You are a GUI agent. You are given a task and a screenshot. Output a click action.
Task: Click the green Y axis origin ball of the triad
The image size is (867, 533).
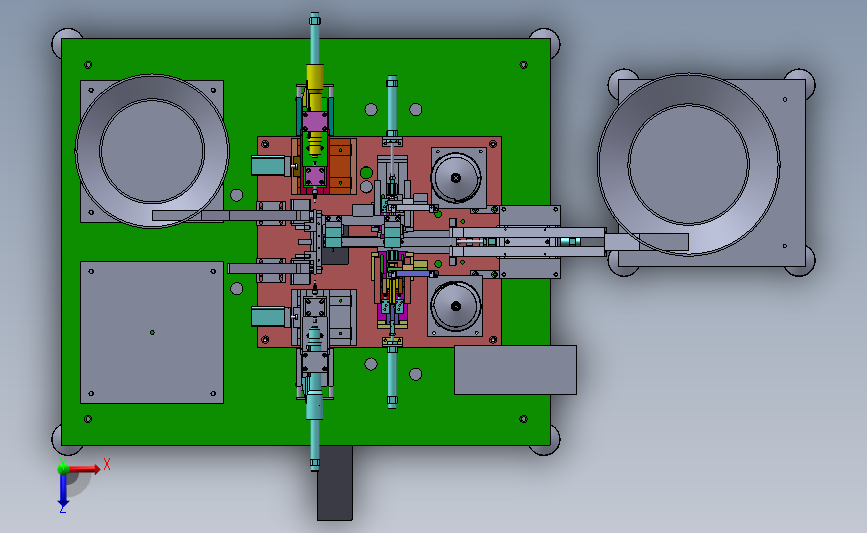pos(63,468)
